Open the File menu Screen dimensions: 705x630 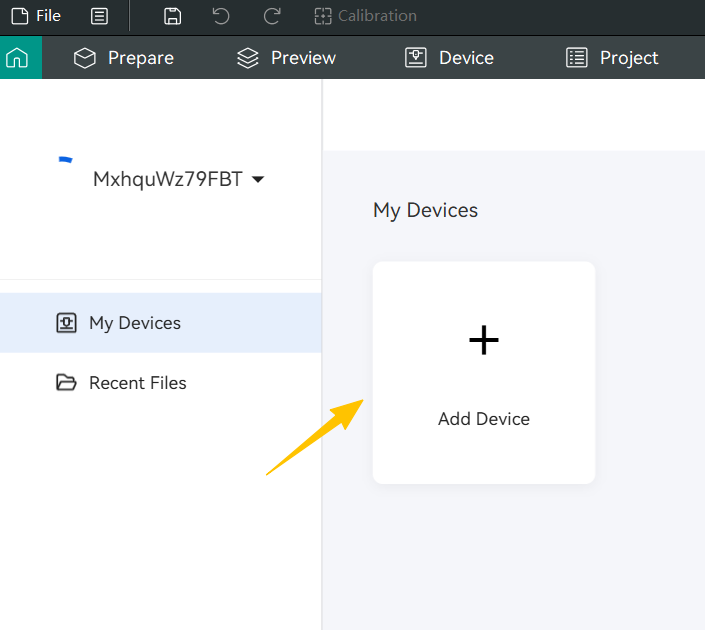(x=36, y=16)
